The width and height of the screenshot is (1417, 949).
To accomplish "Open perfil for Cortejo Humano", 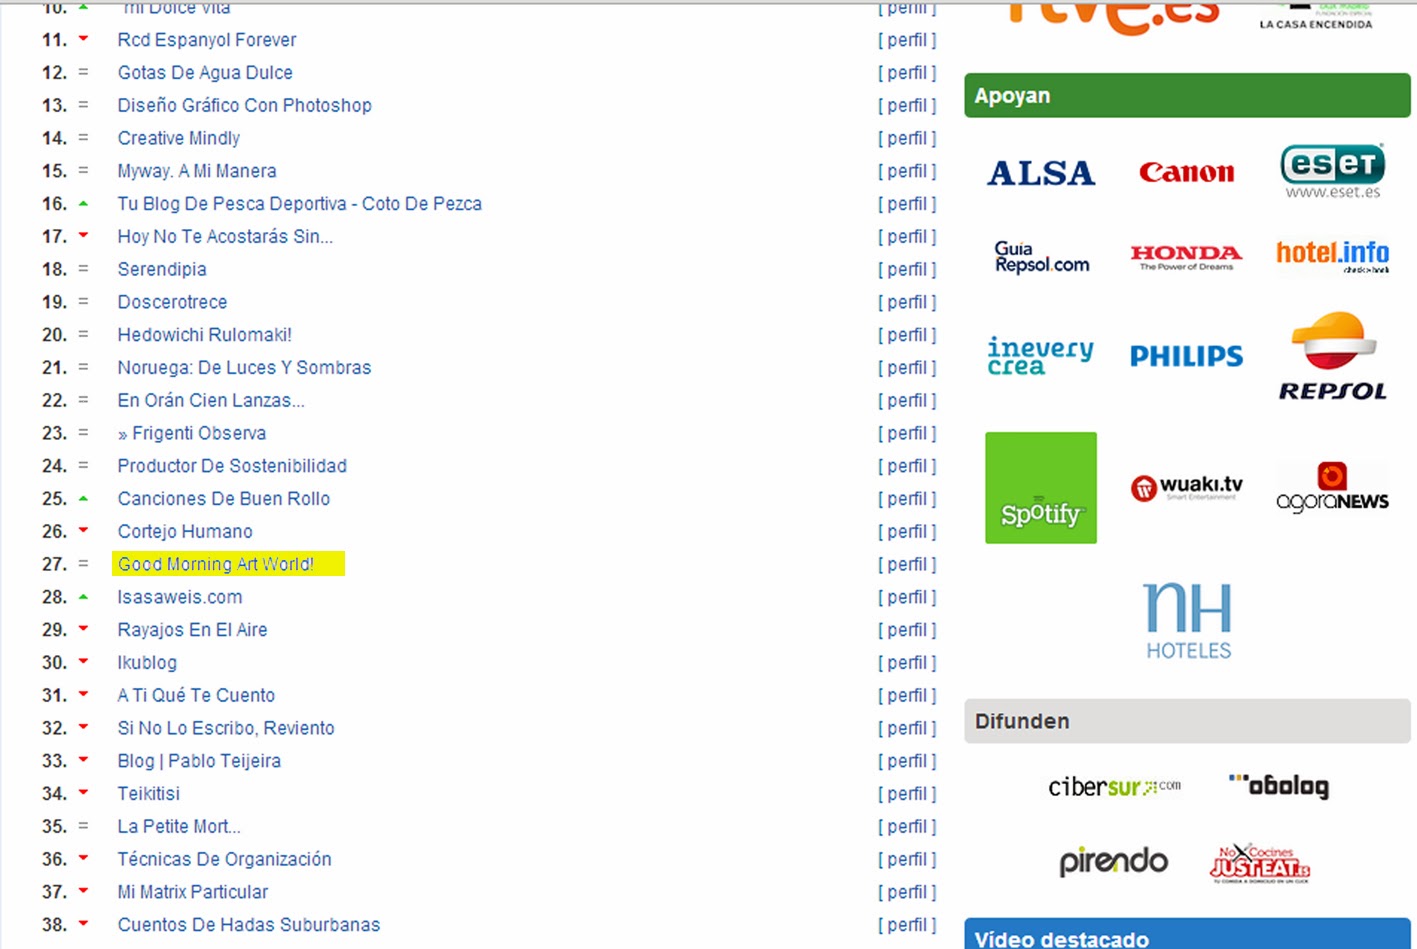I will (x=907, y=532).
